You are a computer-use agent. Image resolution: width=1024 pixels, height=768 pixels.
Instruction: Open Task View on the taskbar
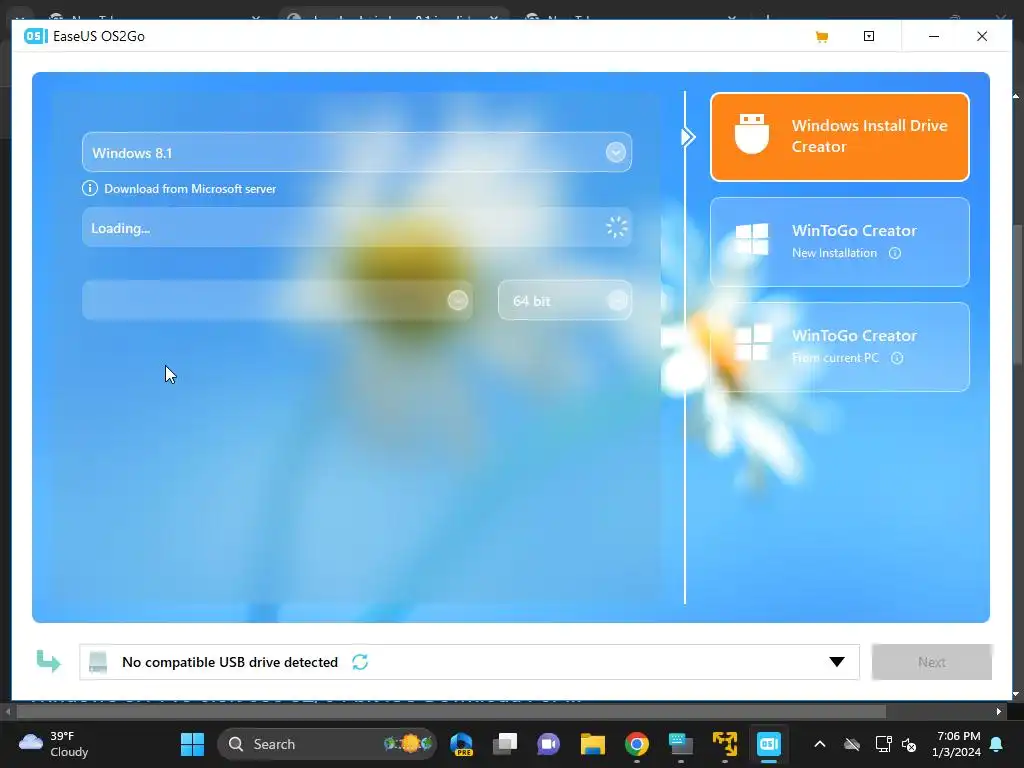[x=505, y=744]
